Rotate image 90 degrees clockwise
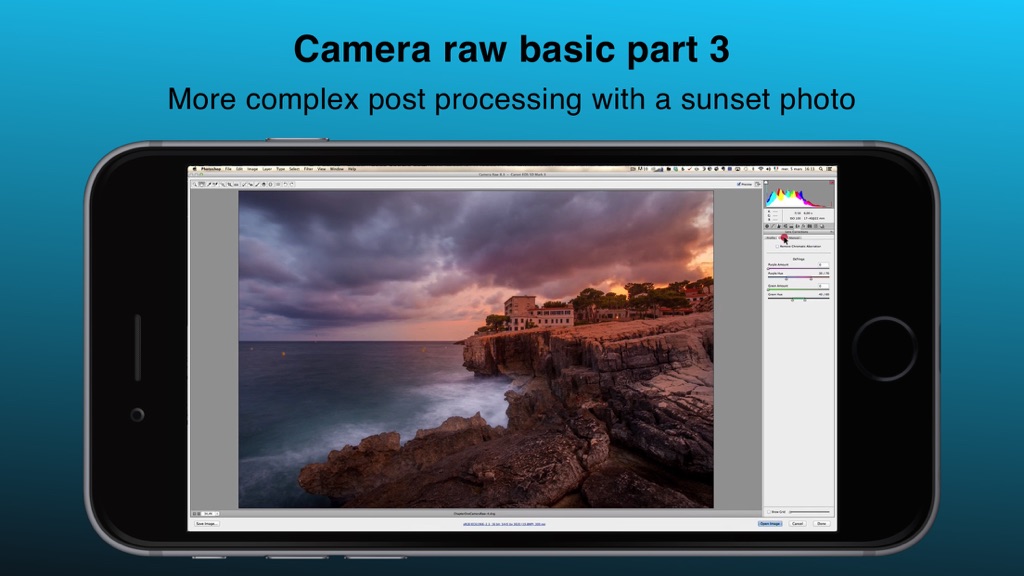 292,184
